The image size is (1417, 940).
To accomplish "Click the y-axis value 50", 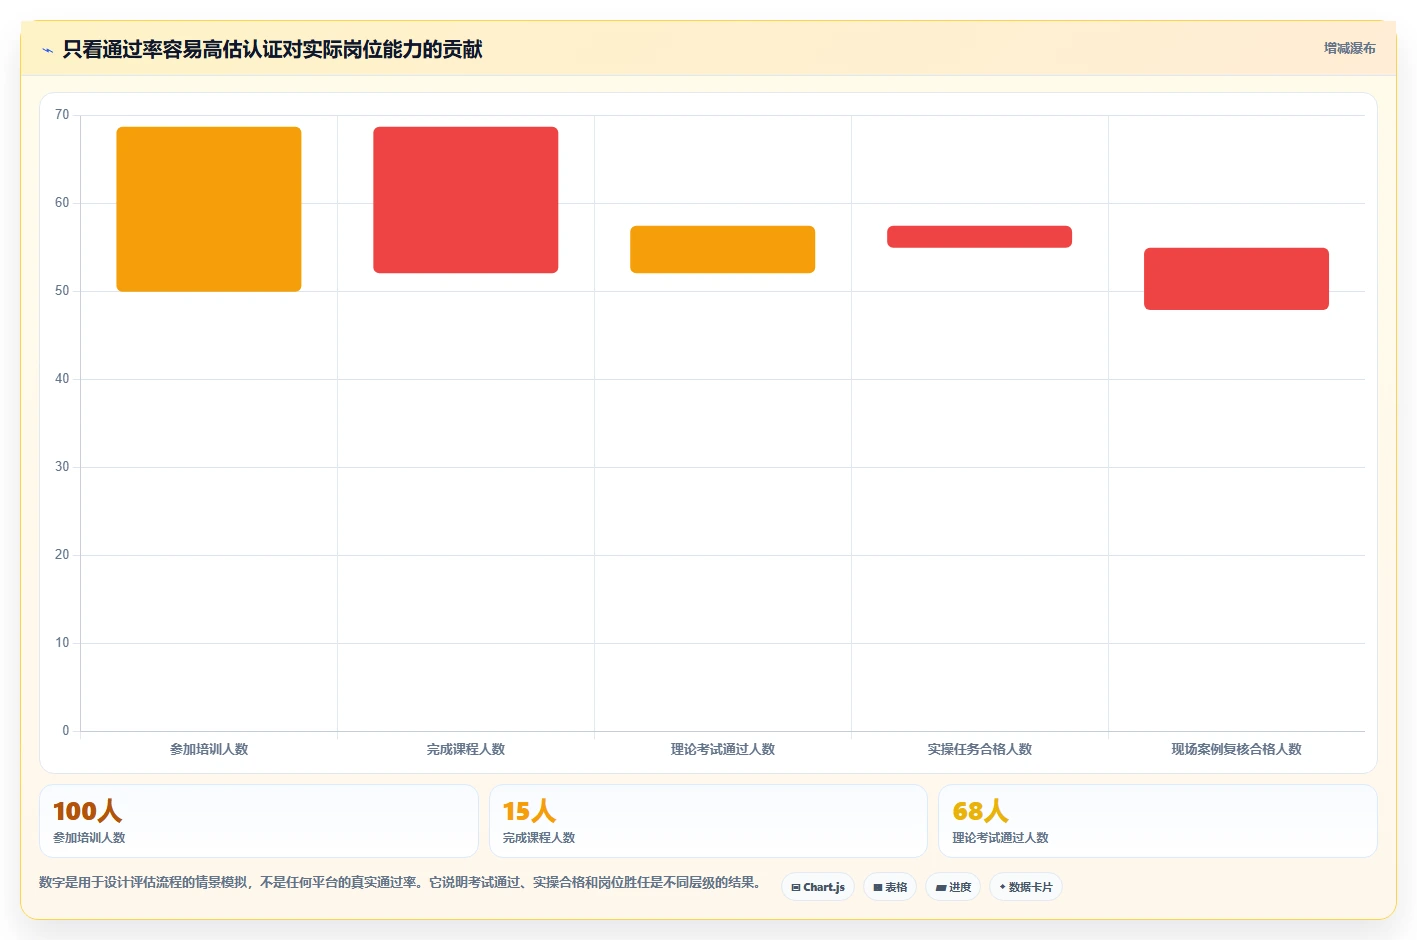I will pos(62,291).
